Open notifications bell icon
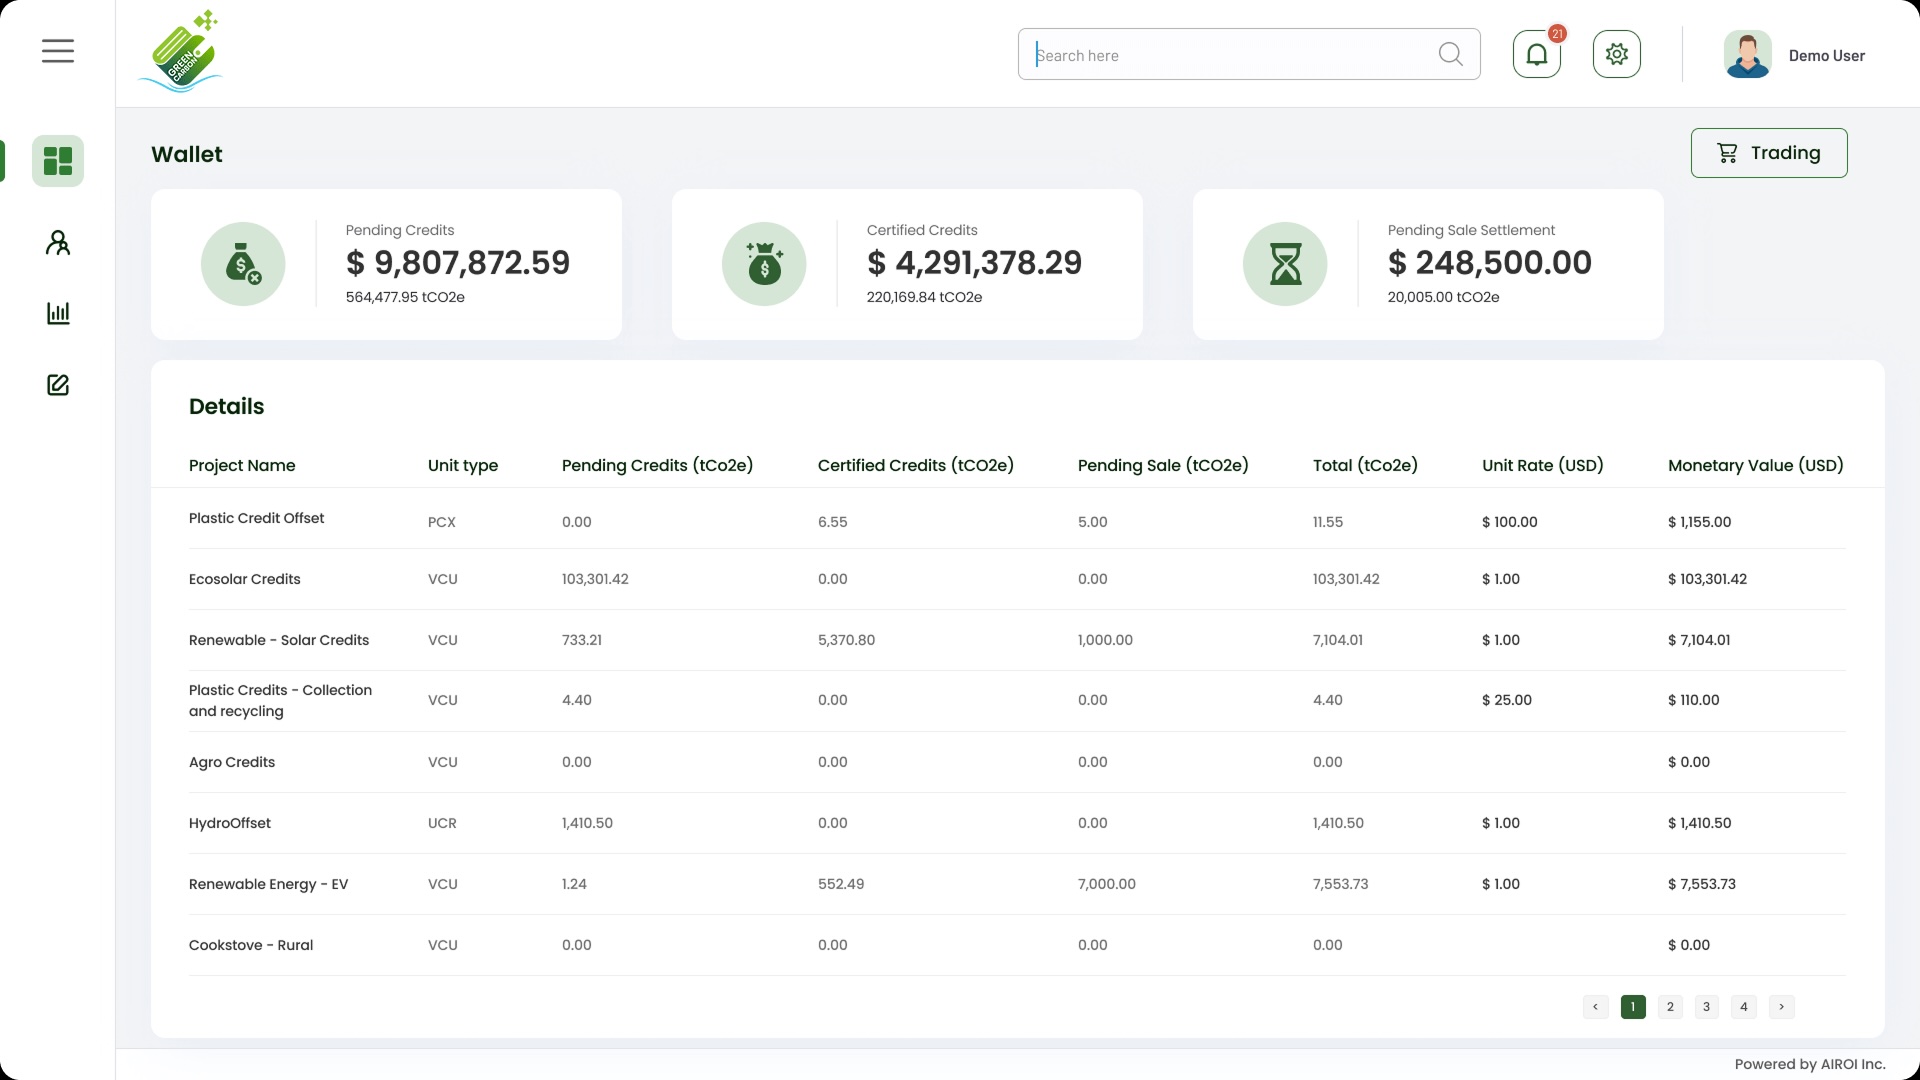Screen dimensions: 1920x1080 (x=1537, y=55)
